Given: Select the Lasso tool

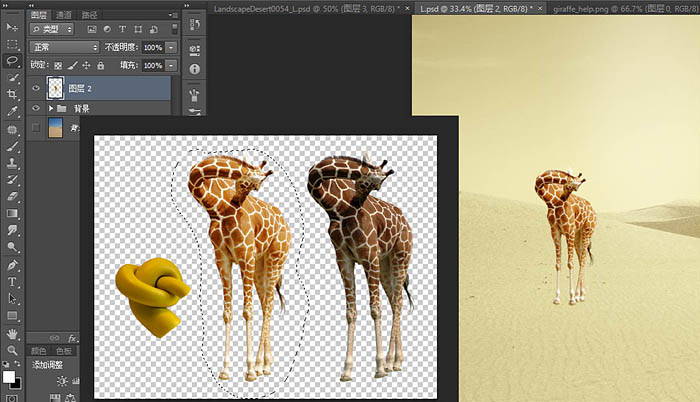Looking at the screenshot, I should [x=13, y=61].
